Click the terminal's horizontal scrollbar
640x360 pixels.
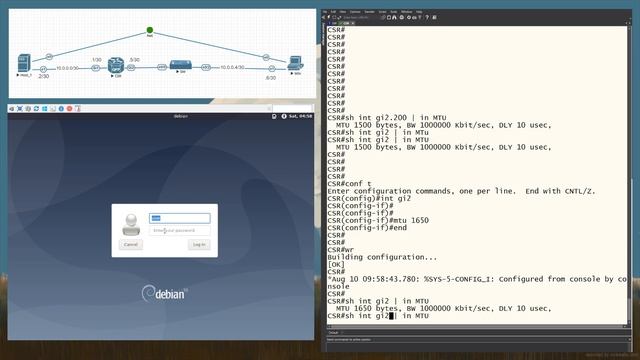(x=477, y=327)
